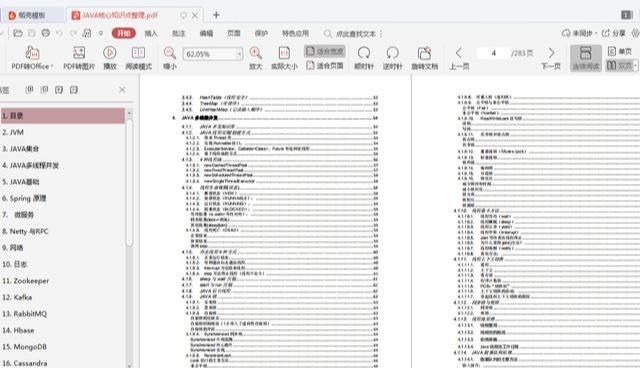Click first bookmark panel expand icon
Viewport: 640px width, 368px height.
(x=29, y=89)
